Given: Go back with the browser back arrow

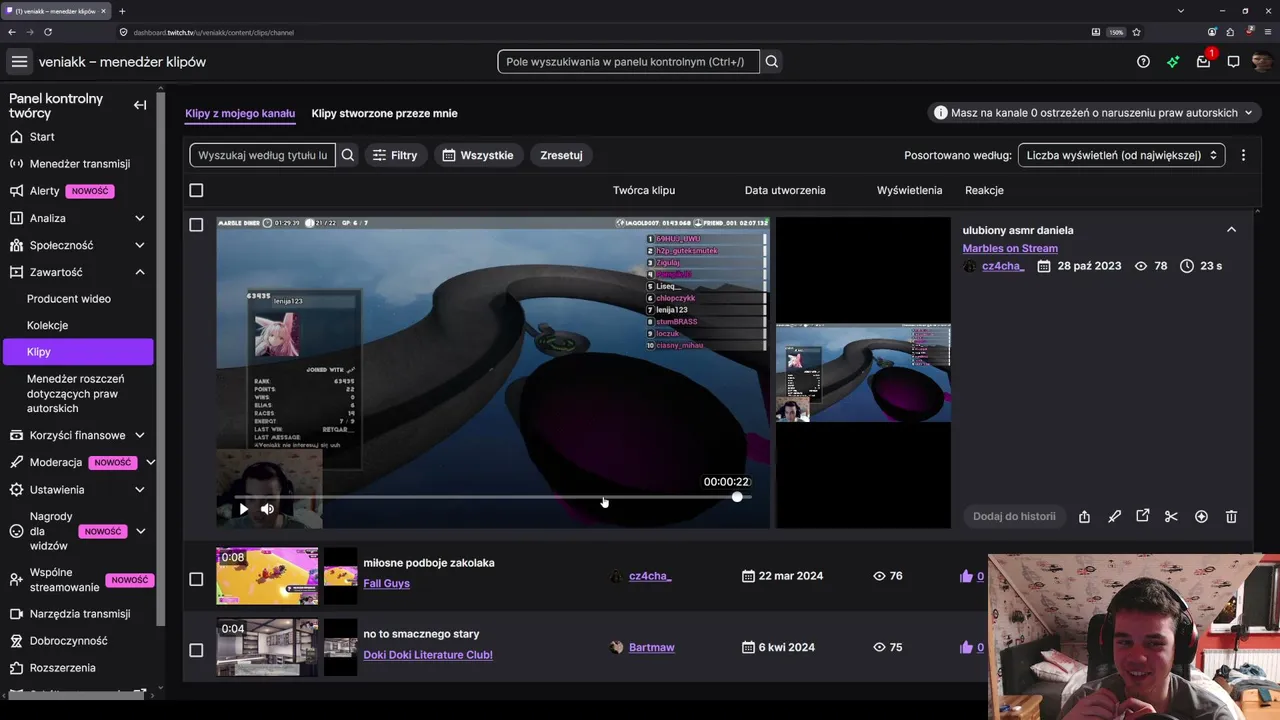Looking at the screenshot, I should 12,32.
